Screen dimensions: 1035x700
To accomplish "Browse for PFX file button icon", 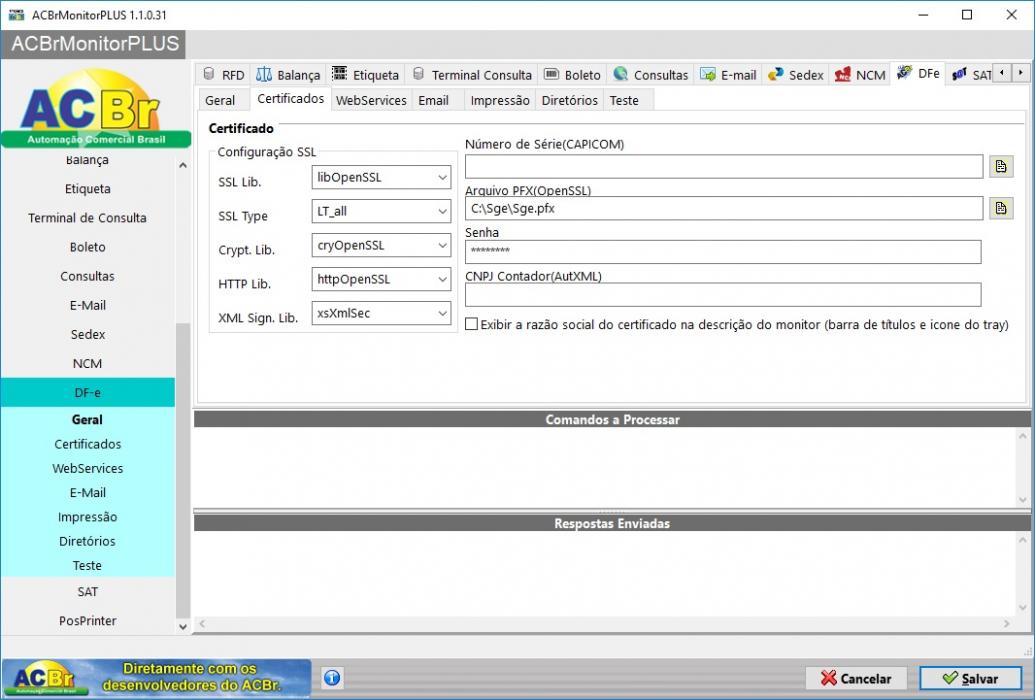I will [1001, 209].
